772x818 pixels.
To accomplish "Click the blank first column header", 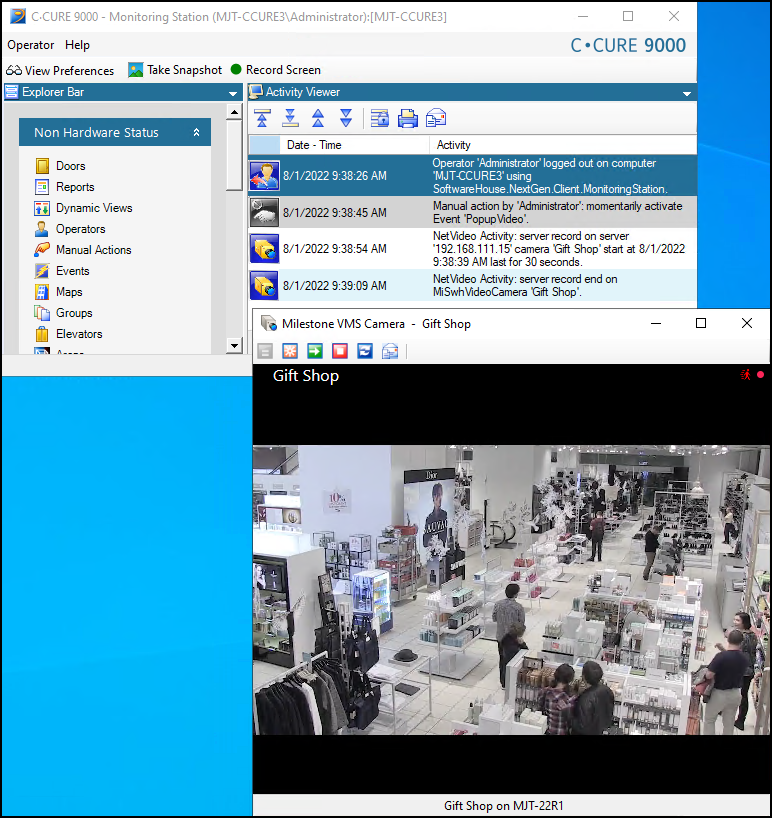I will pyautogui.click(x=264, y=145).
